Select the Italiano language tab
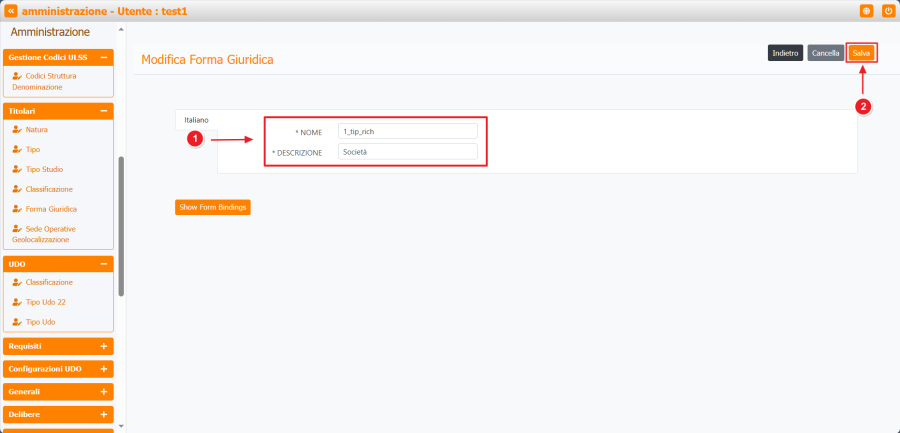The image size is (900, 433). pyautogui.click(x=196, y=120)
